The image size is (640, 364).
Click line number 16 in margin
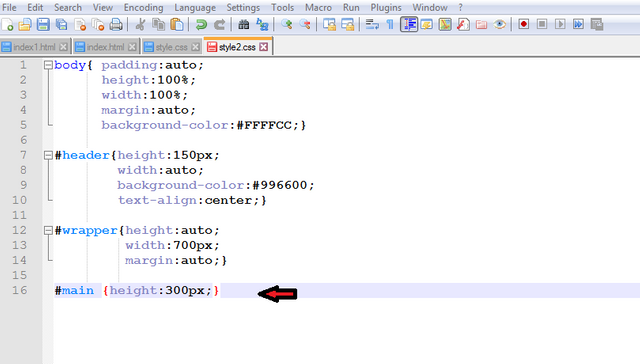click(19, 290)
